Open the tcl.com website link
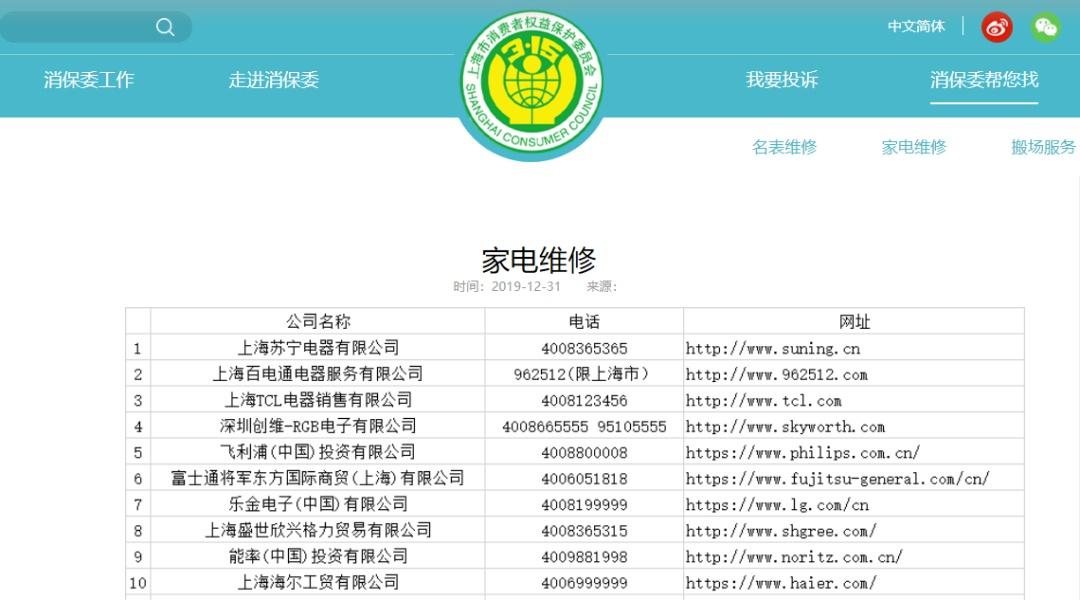The image size is (1080, 600). (763, 401)
